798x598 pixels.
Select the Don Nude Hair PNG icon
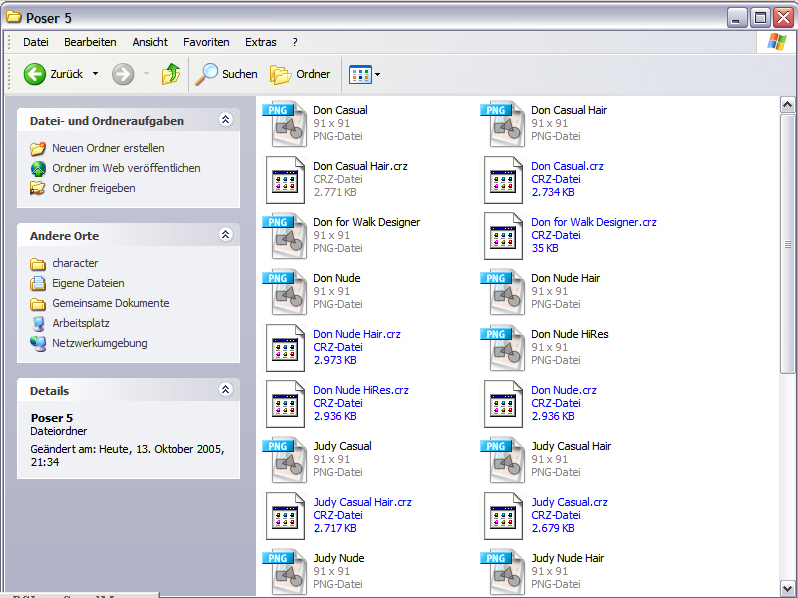click(x=503, y=292)
